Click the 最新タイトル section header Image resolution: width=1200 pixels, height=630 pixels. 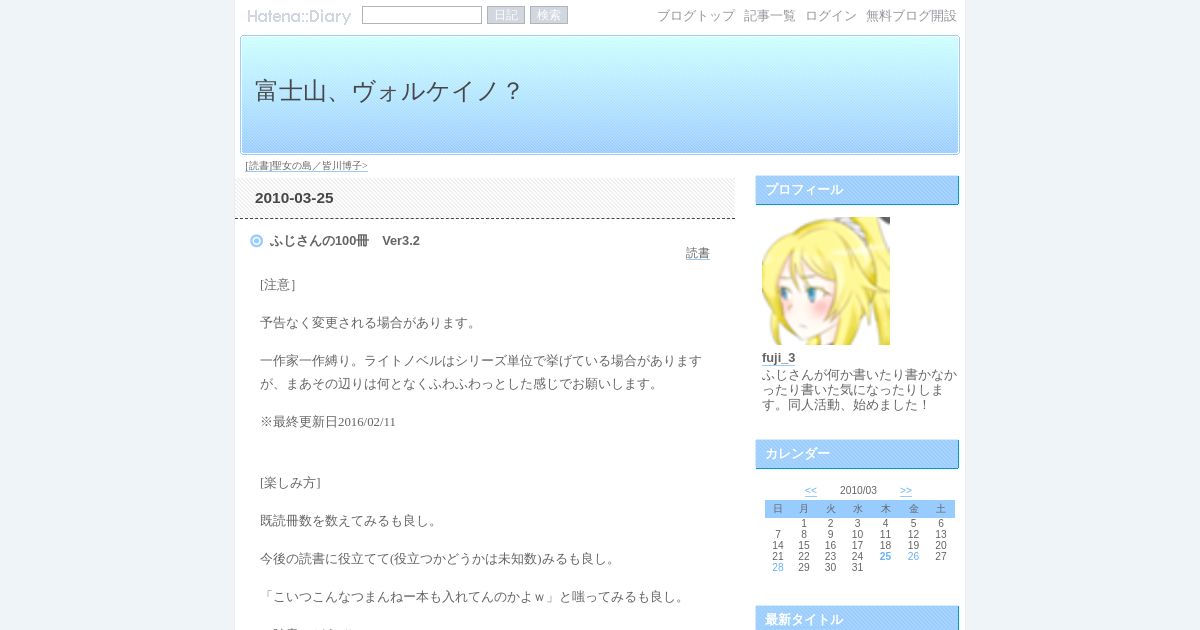857,619
